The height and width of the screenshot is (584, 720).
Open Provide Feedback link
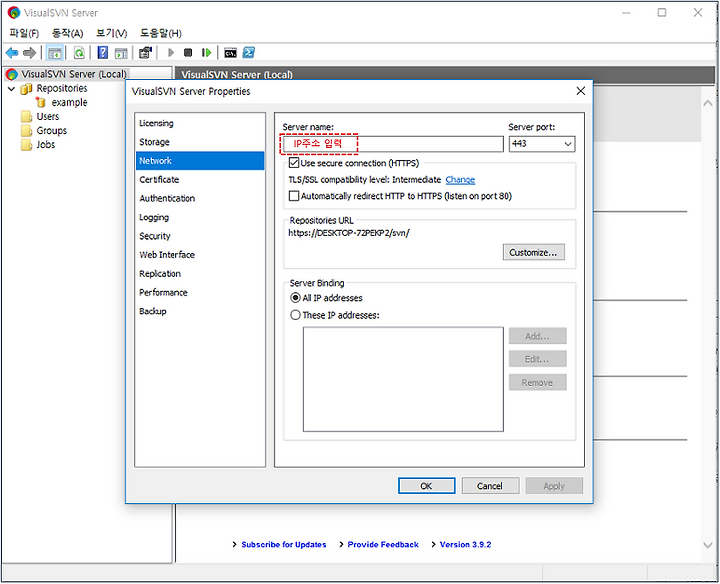pos(383,545)
